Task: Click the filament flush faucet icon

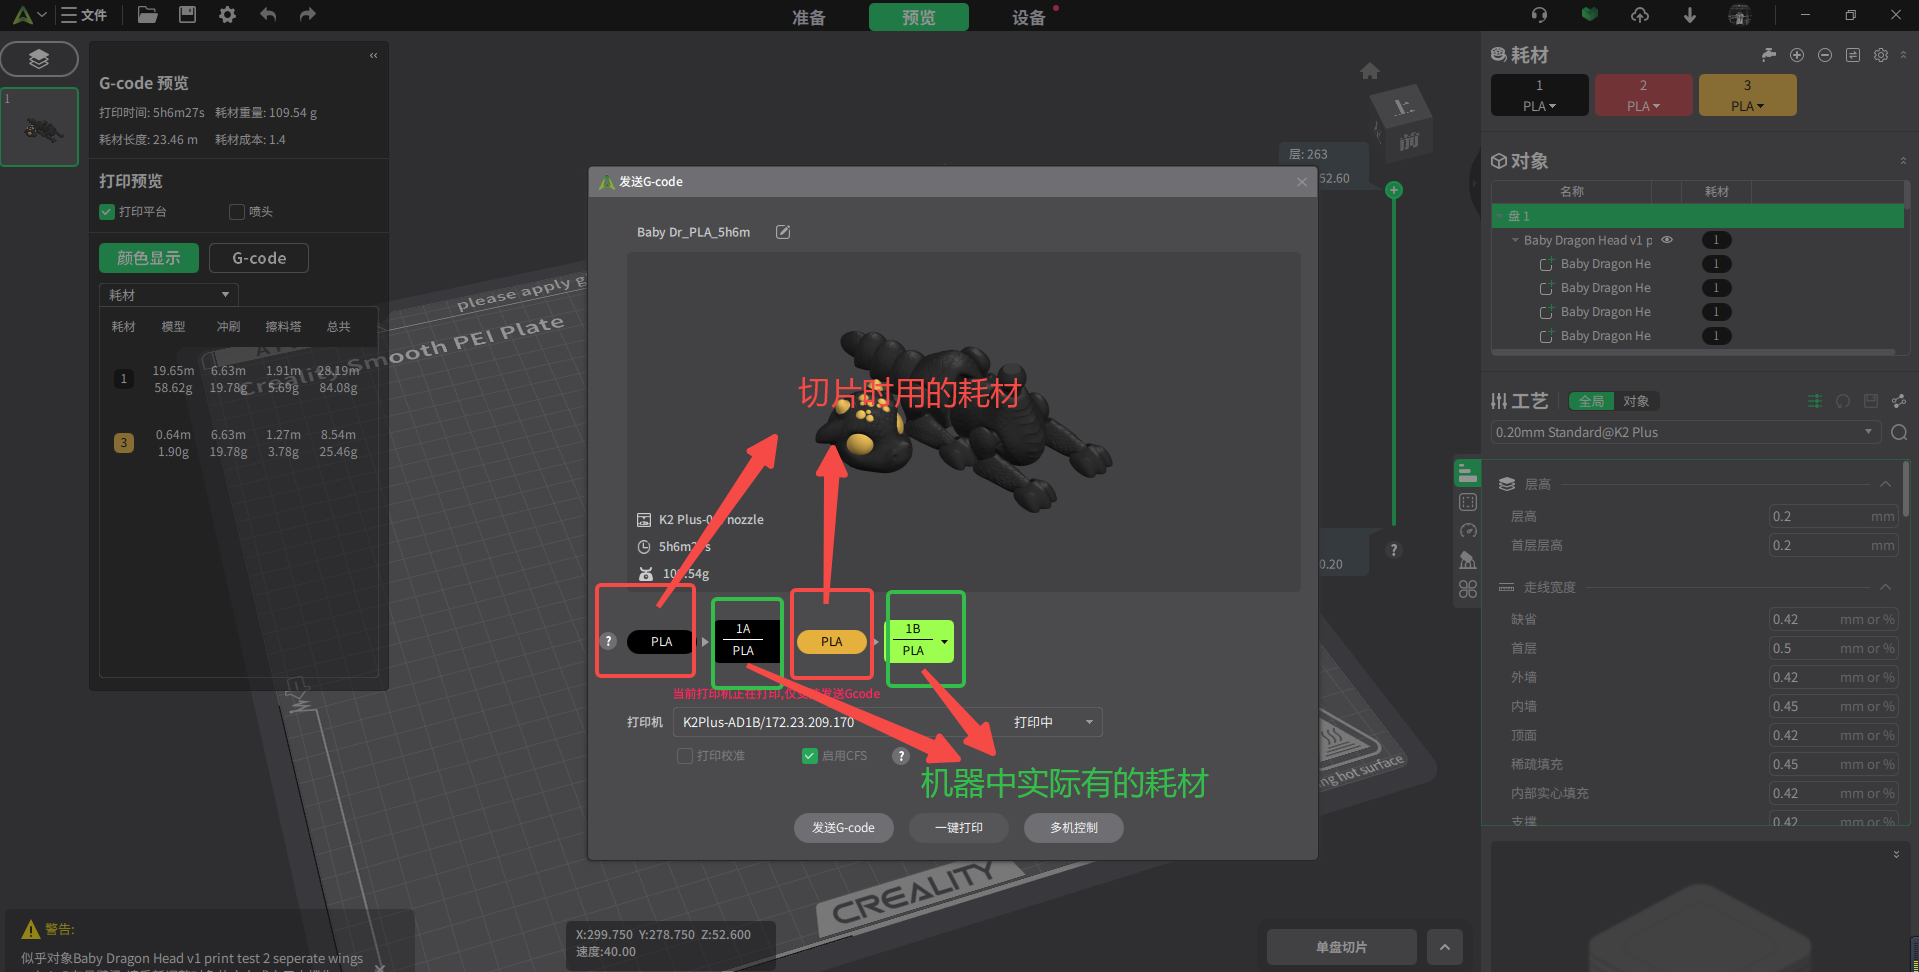Action: (x=1769, y=55)
